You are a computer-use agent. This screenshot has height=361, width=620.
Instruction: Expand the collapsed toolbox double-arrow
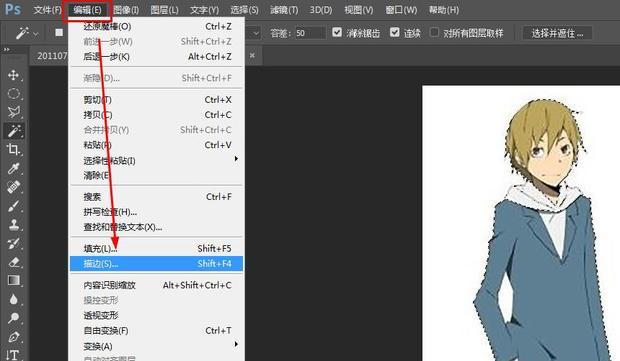click(x=6, y=49)
